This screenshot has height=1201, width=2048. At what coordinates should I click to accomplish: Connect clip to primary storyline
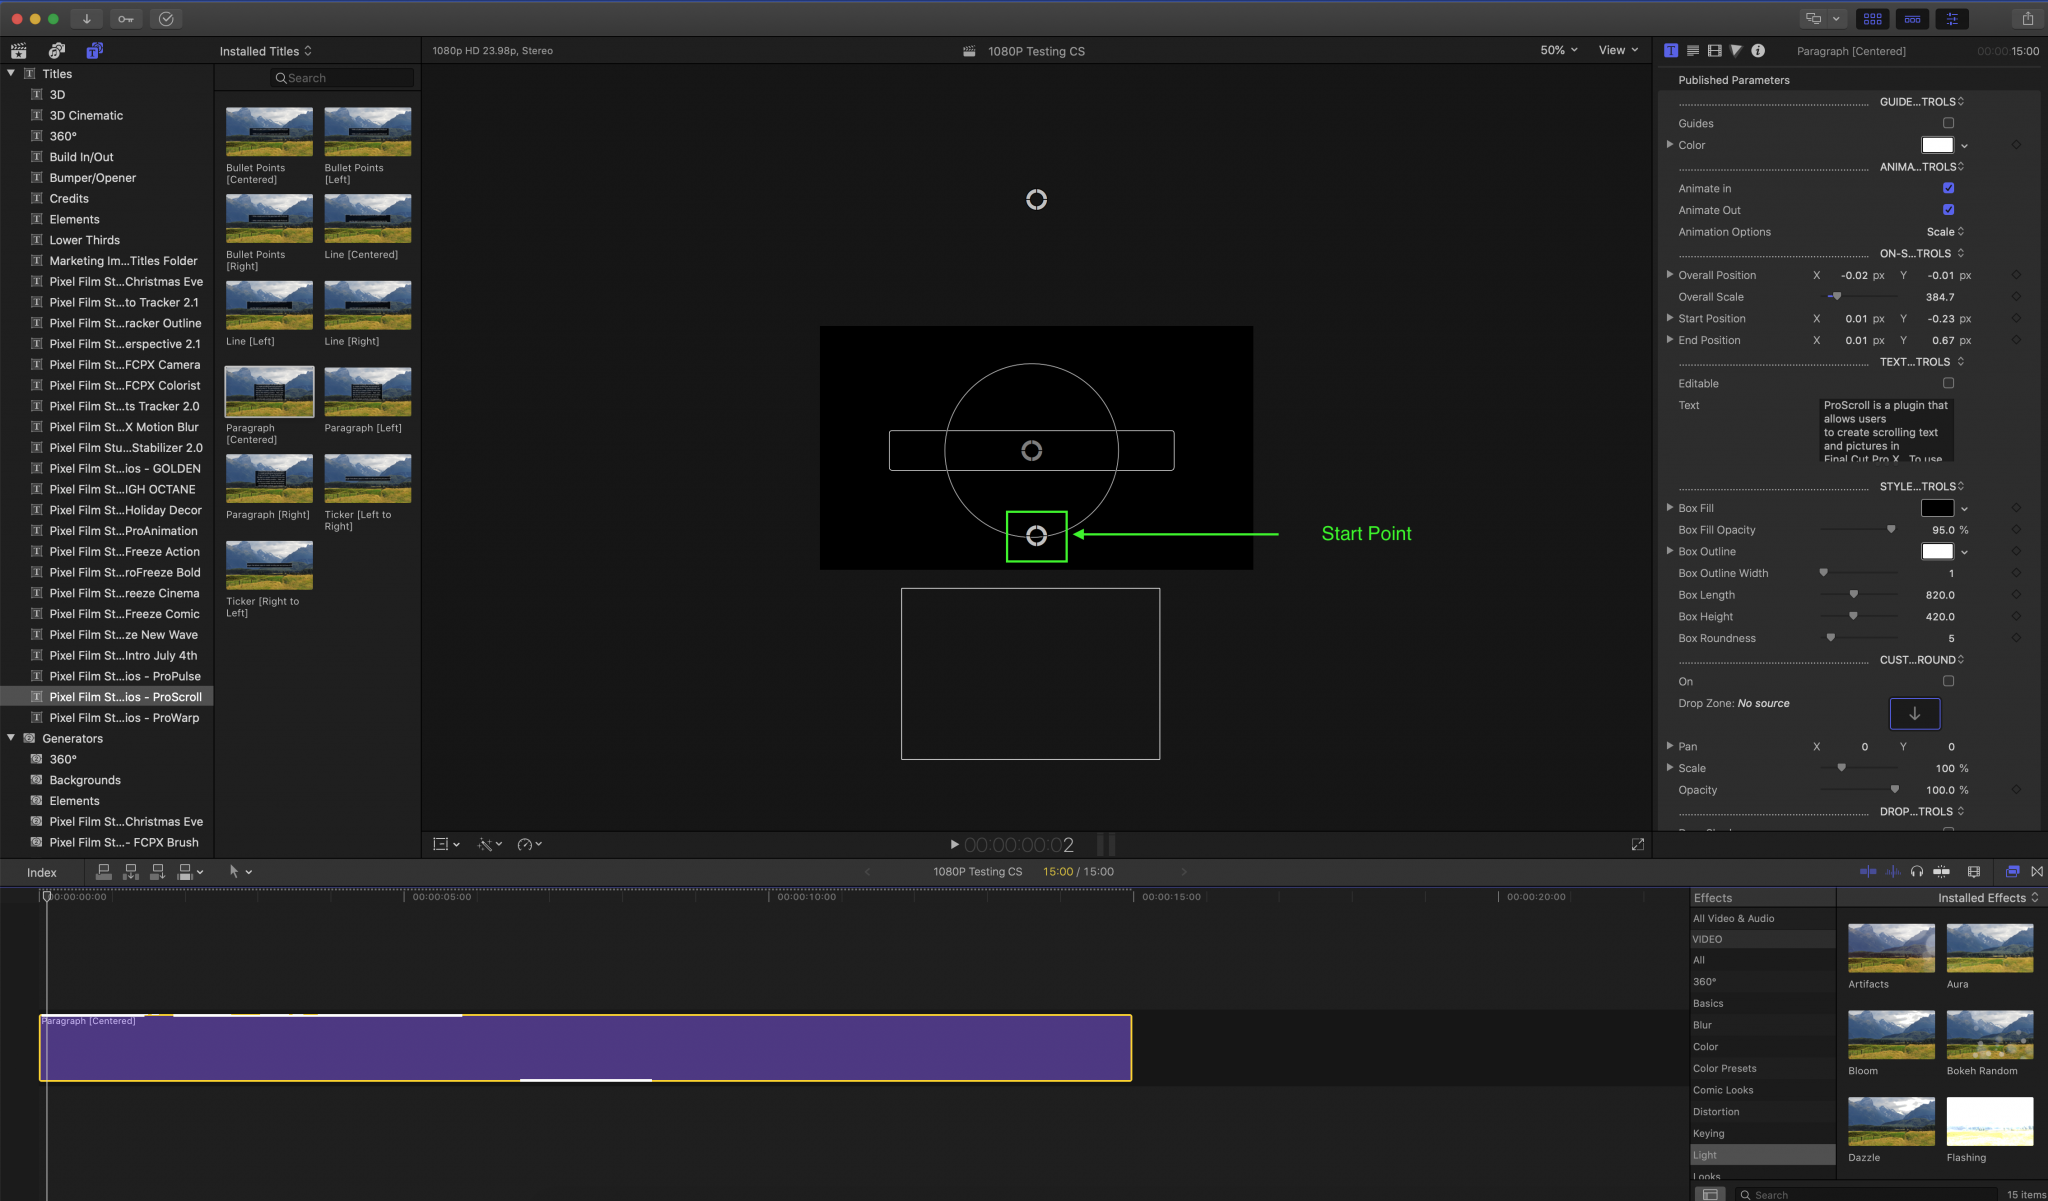point(103,872)
